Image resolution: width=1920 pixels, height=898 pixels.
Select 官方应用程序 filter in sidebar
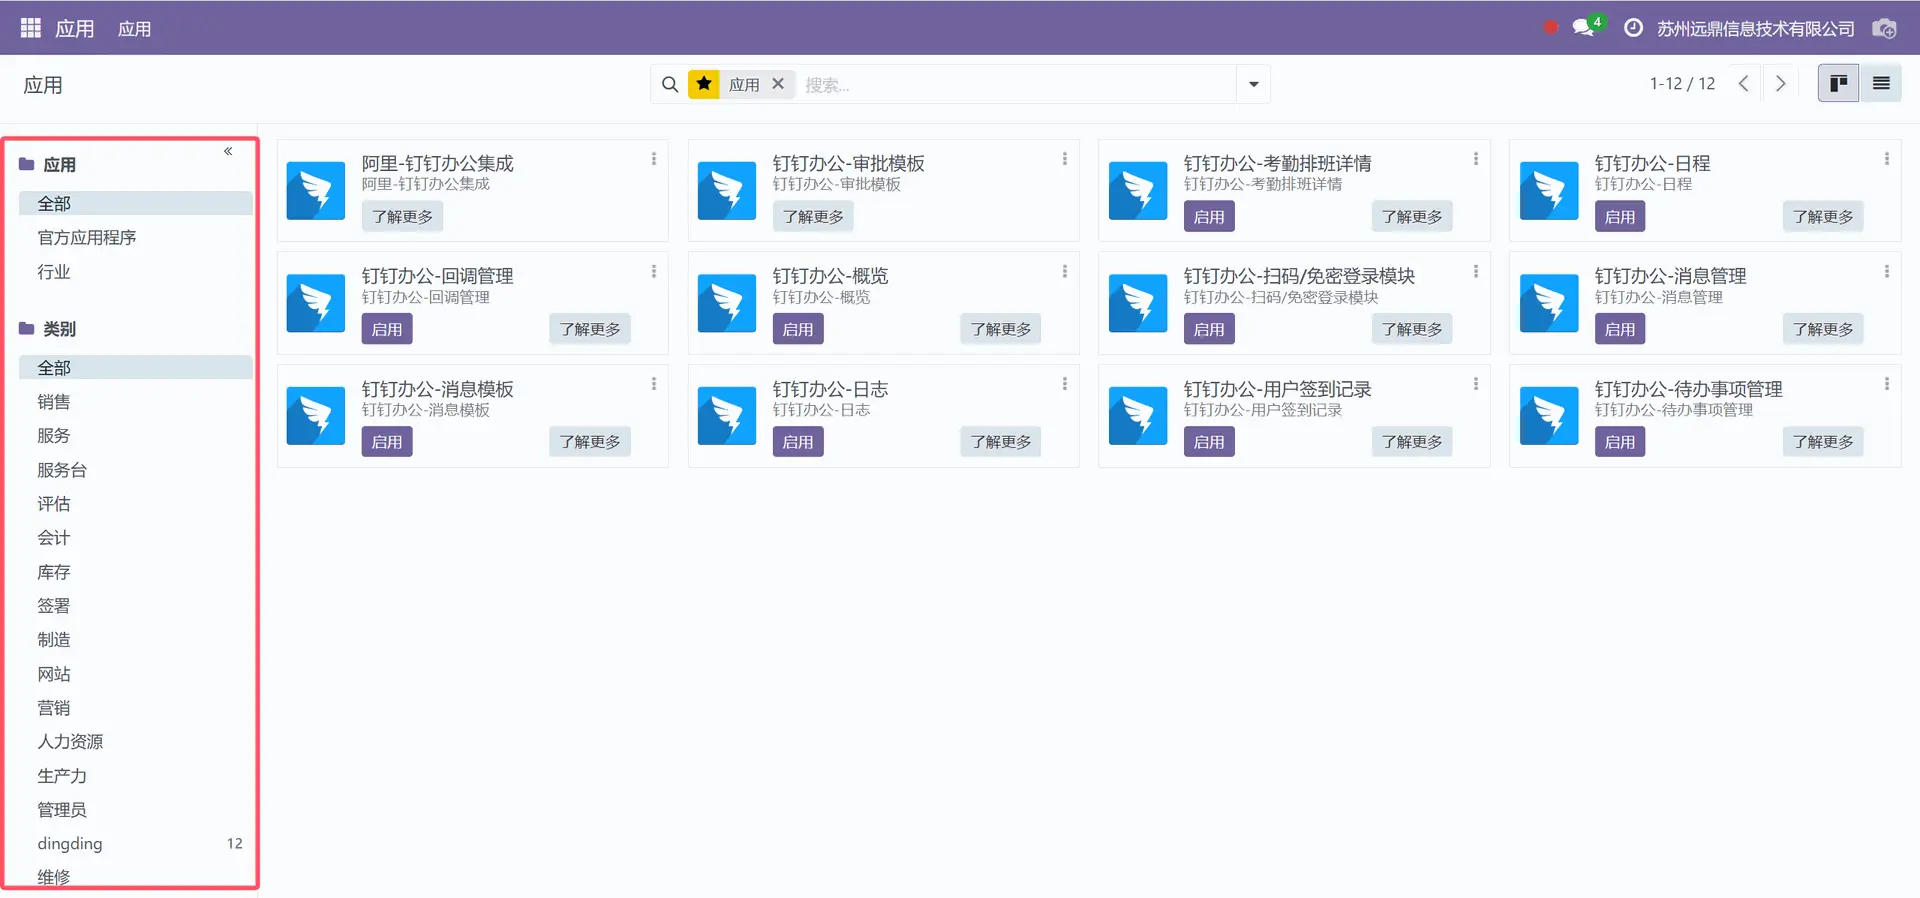[x=87, y=238]
